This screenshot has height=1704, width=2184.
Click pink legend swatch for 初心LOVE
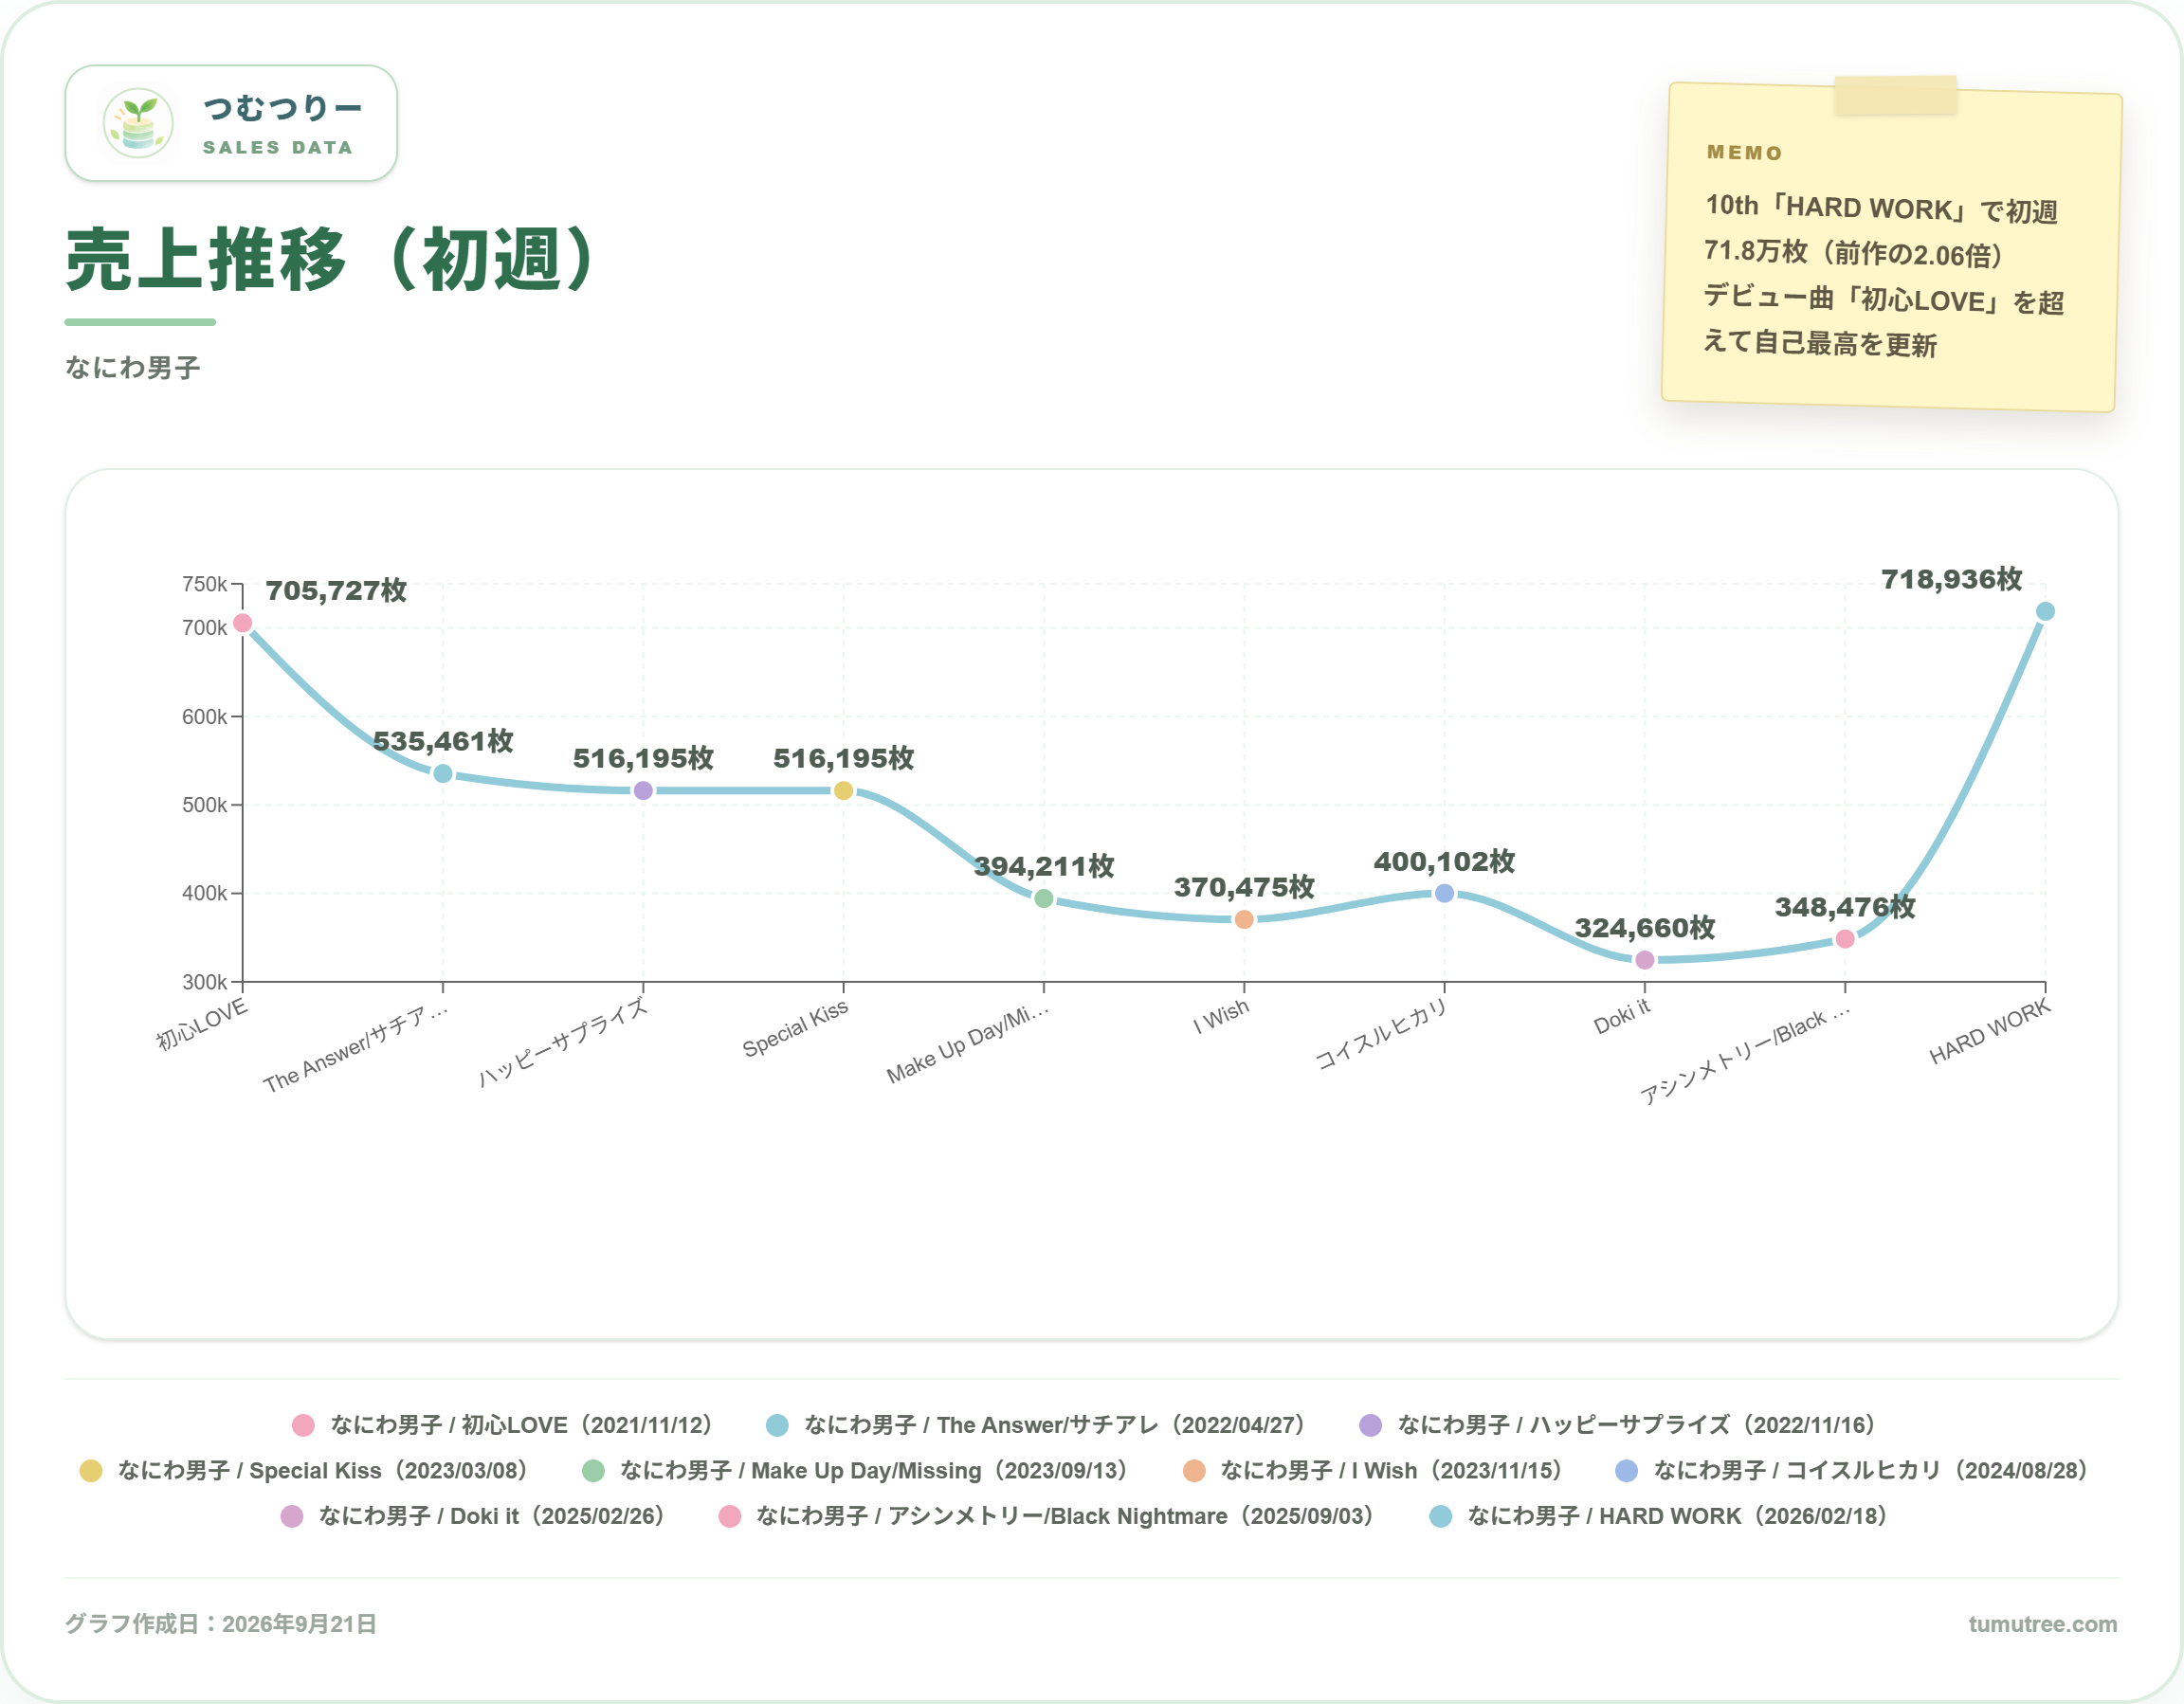pos(303,1425)
